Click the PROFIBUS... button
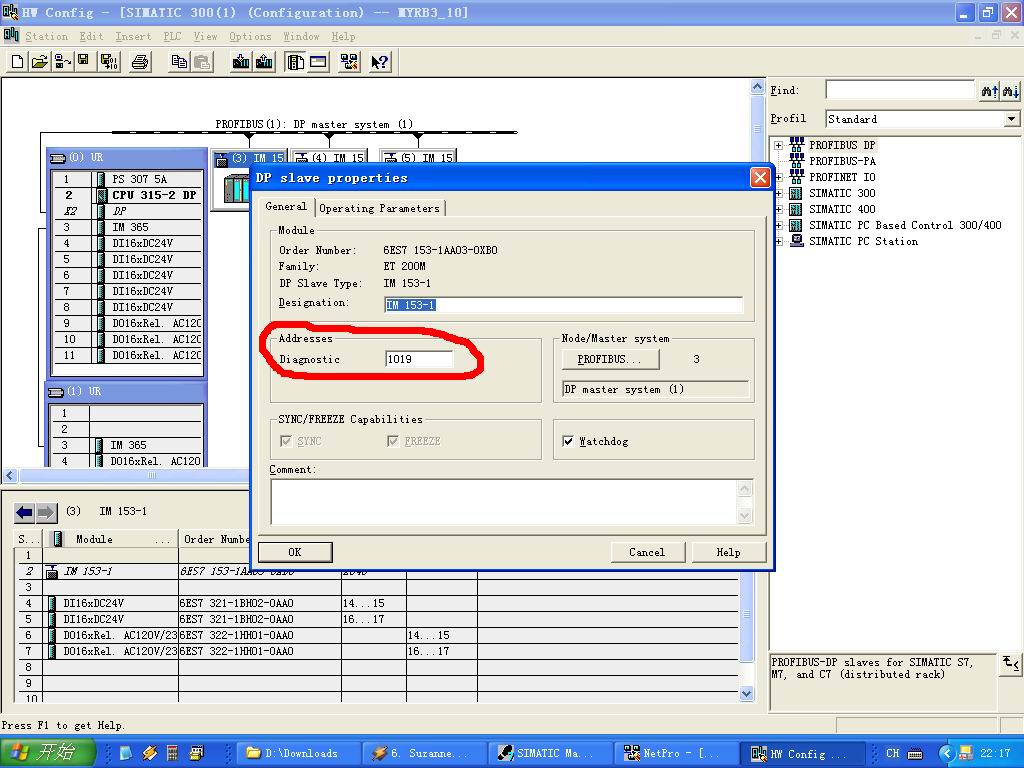Viewport: 1024px width, 768px height. click(610, 359)
